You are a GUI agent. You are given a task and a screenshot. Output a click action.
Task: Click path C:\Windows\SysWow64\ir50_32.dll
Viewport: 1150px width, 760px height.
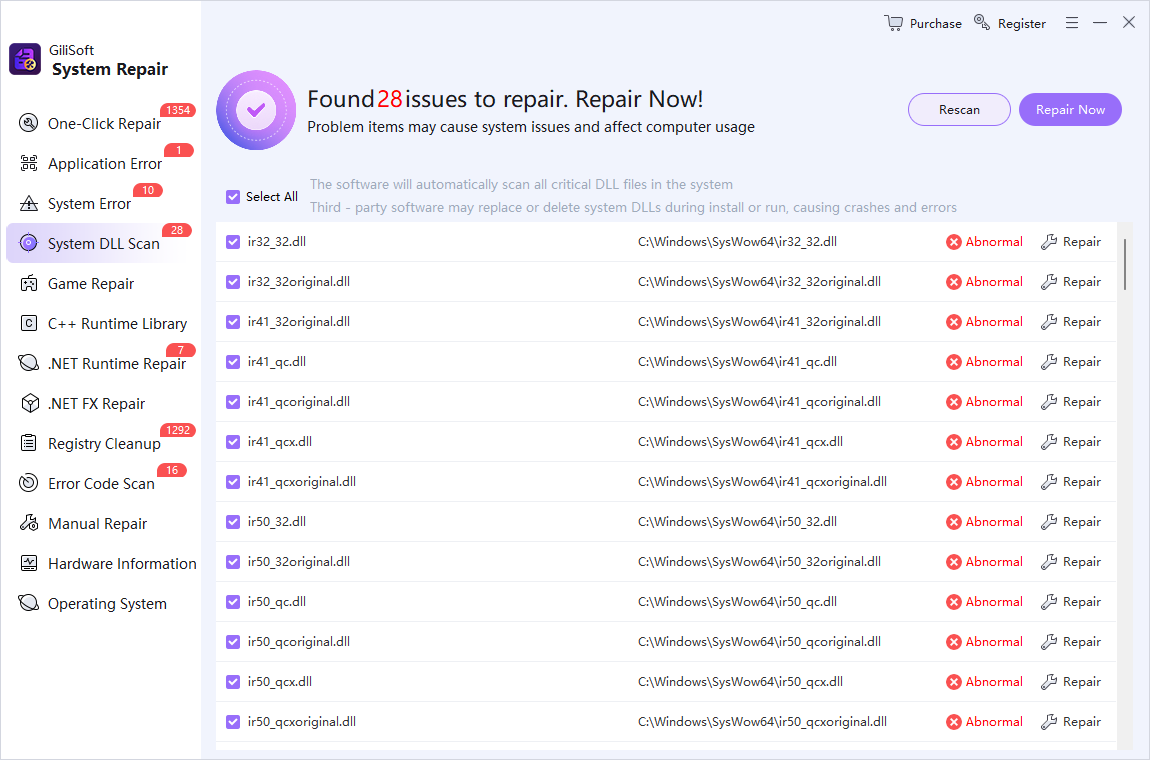tap(737, 522)
